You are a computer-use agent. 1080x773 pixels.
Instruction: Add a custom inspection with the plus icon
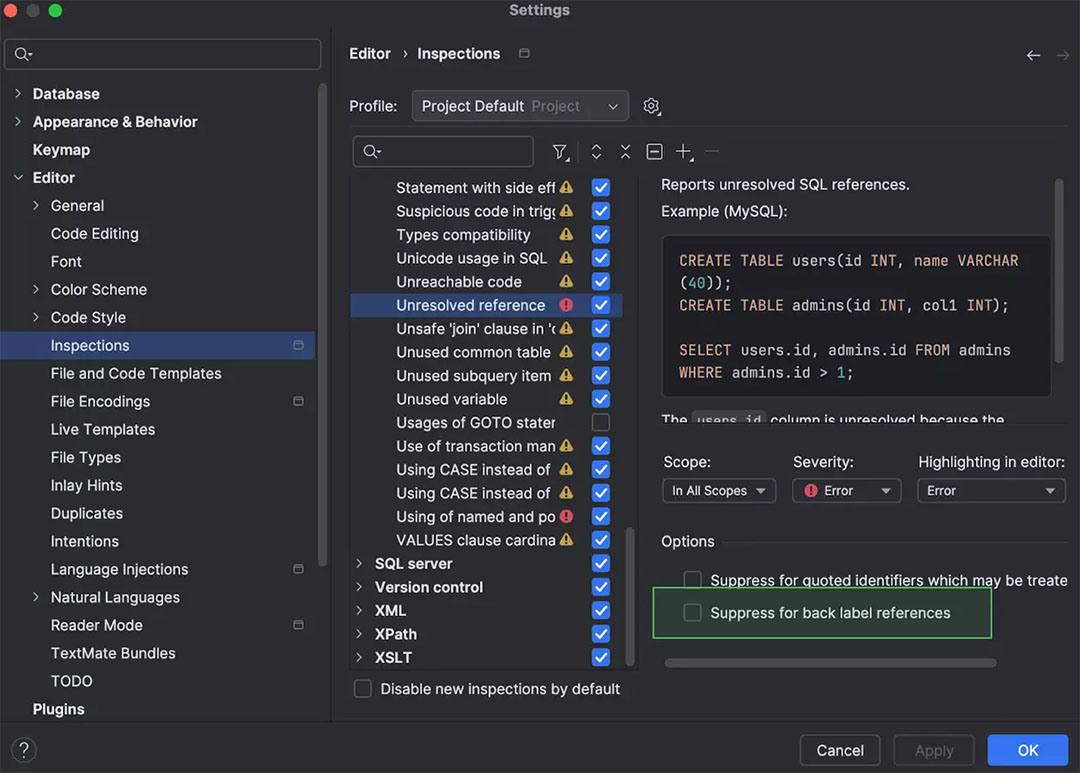(x=684, y=152)
